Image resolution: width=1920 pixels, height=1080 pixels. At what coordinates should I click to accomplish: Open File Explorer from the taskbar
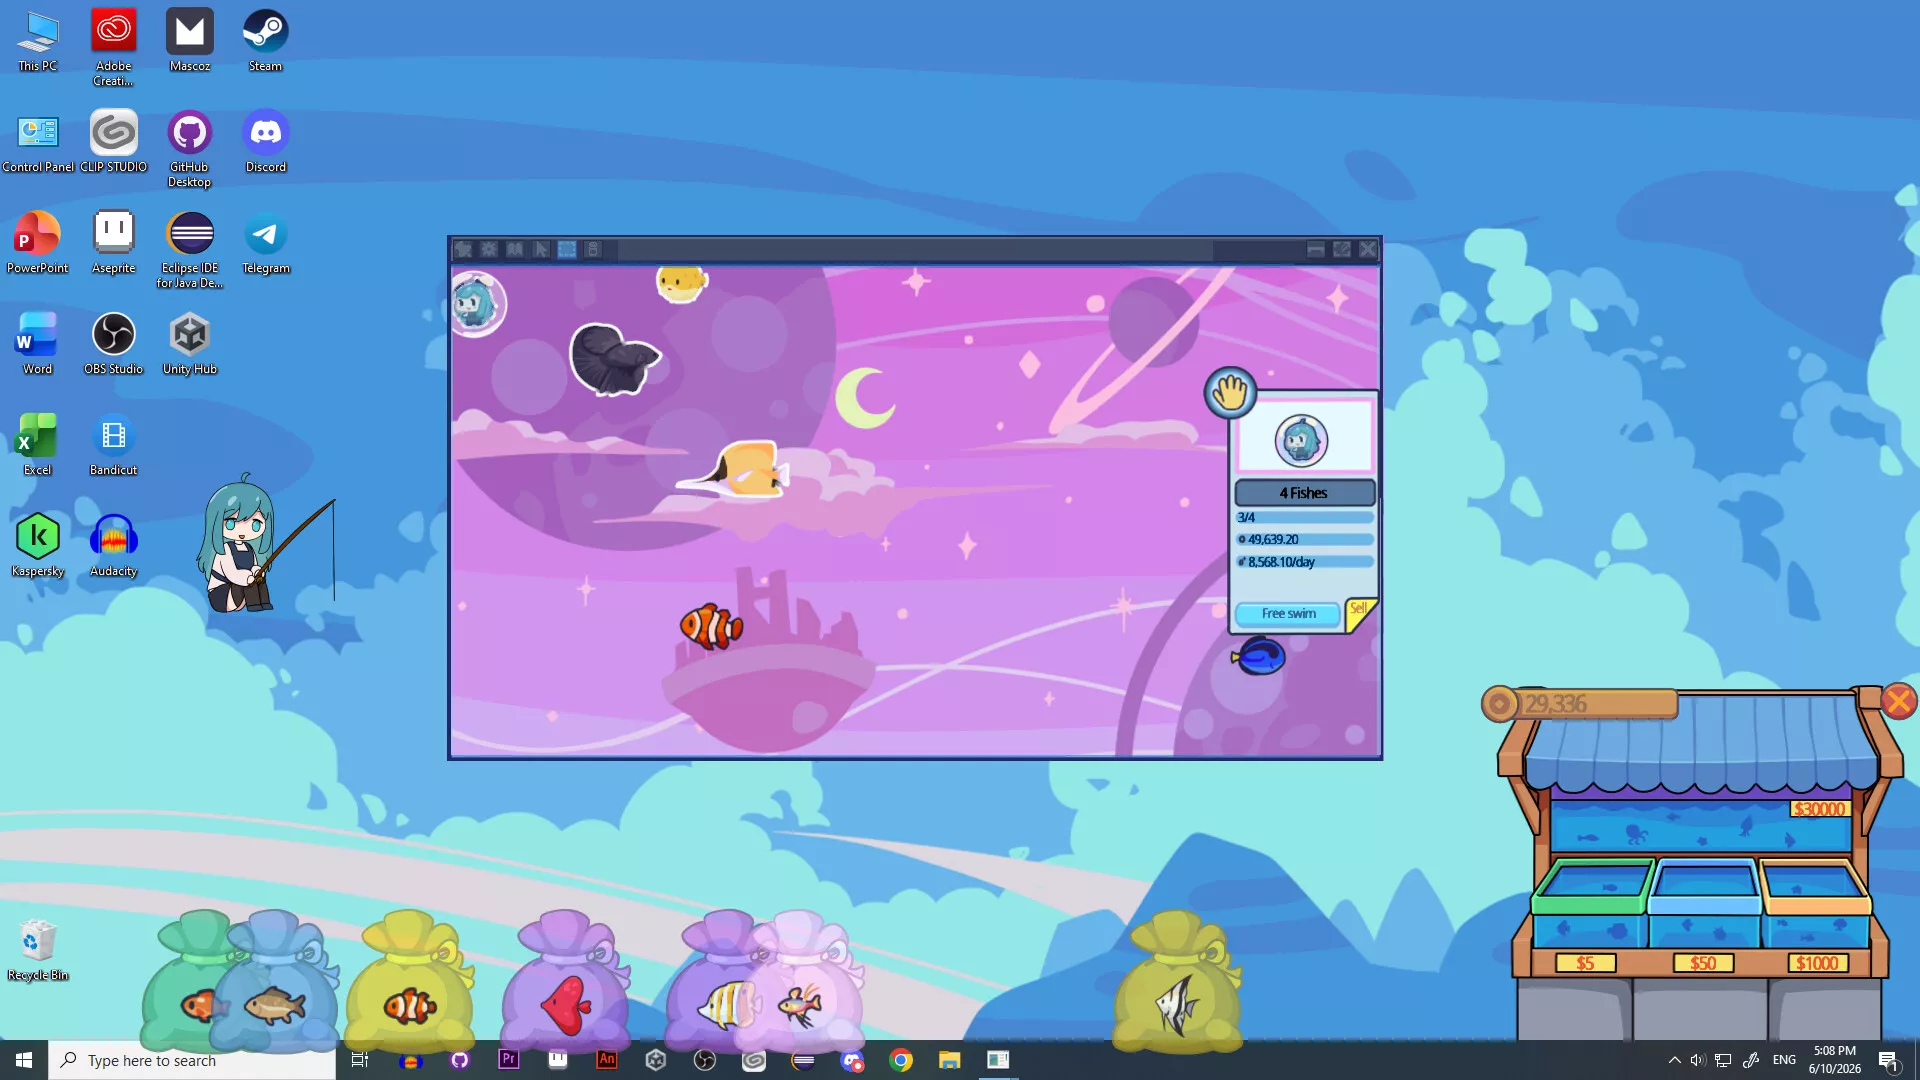coord(949,1060)
